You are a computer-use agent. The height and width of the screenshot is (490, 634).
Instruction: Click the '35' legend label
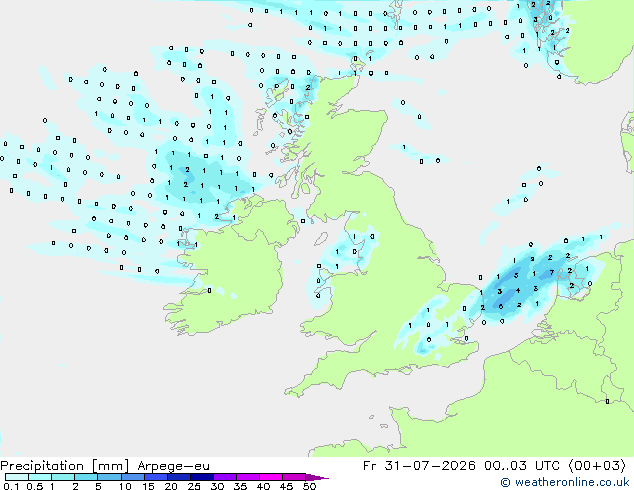(x=240, y=486)
